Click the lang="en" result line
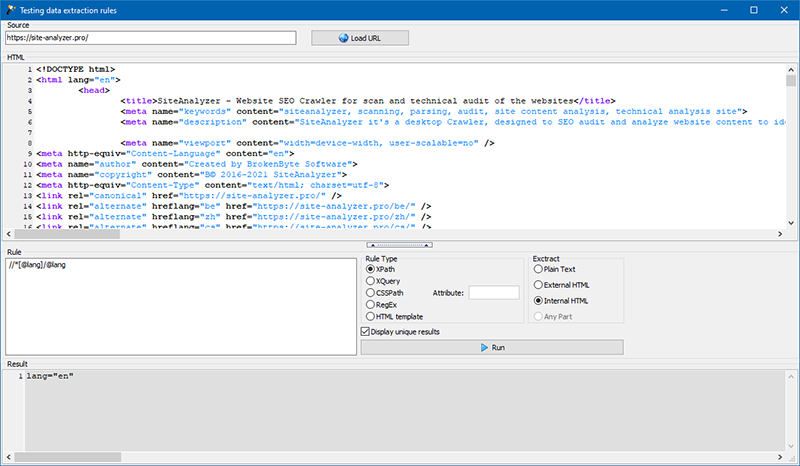 (x=50, y=376)
